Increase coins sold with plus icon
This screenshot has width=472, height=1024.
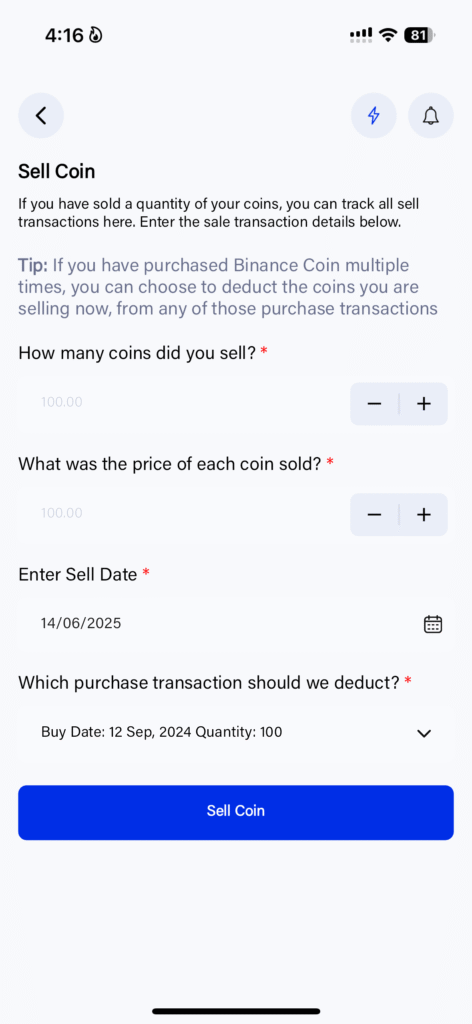[424, 404]
